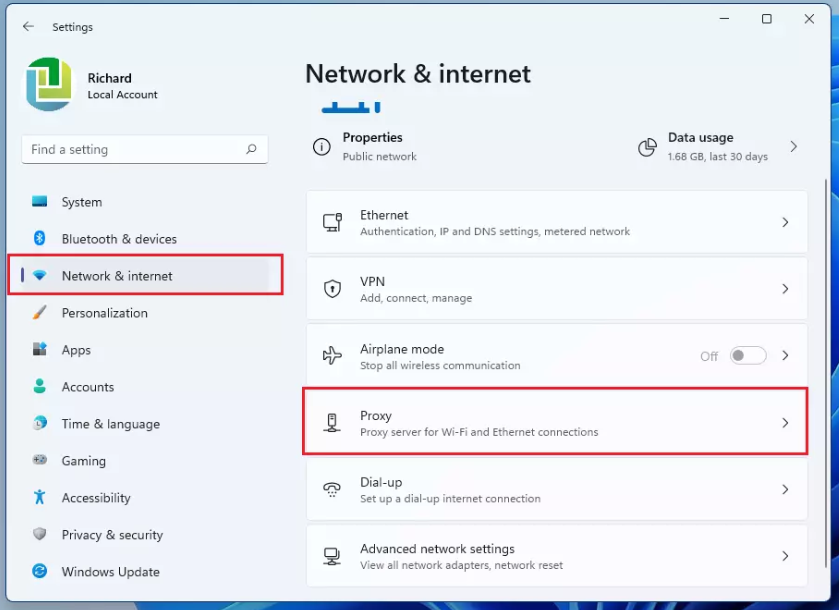This screenshot has height=610, width=839.
Task: Click the Airplane mode plane icon
Action: (x=332, y=355)
